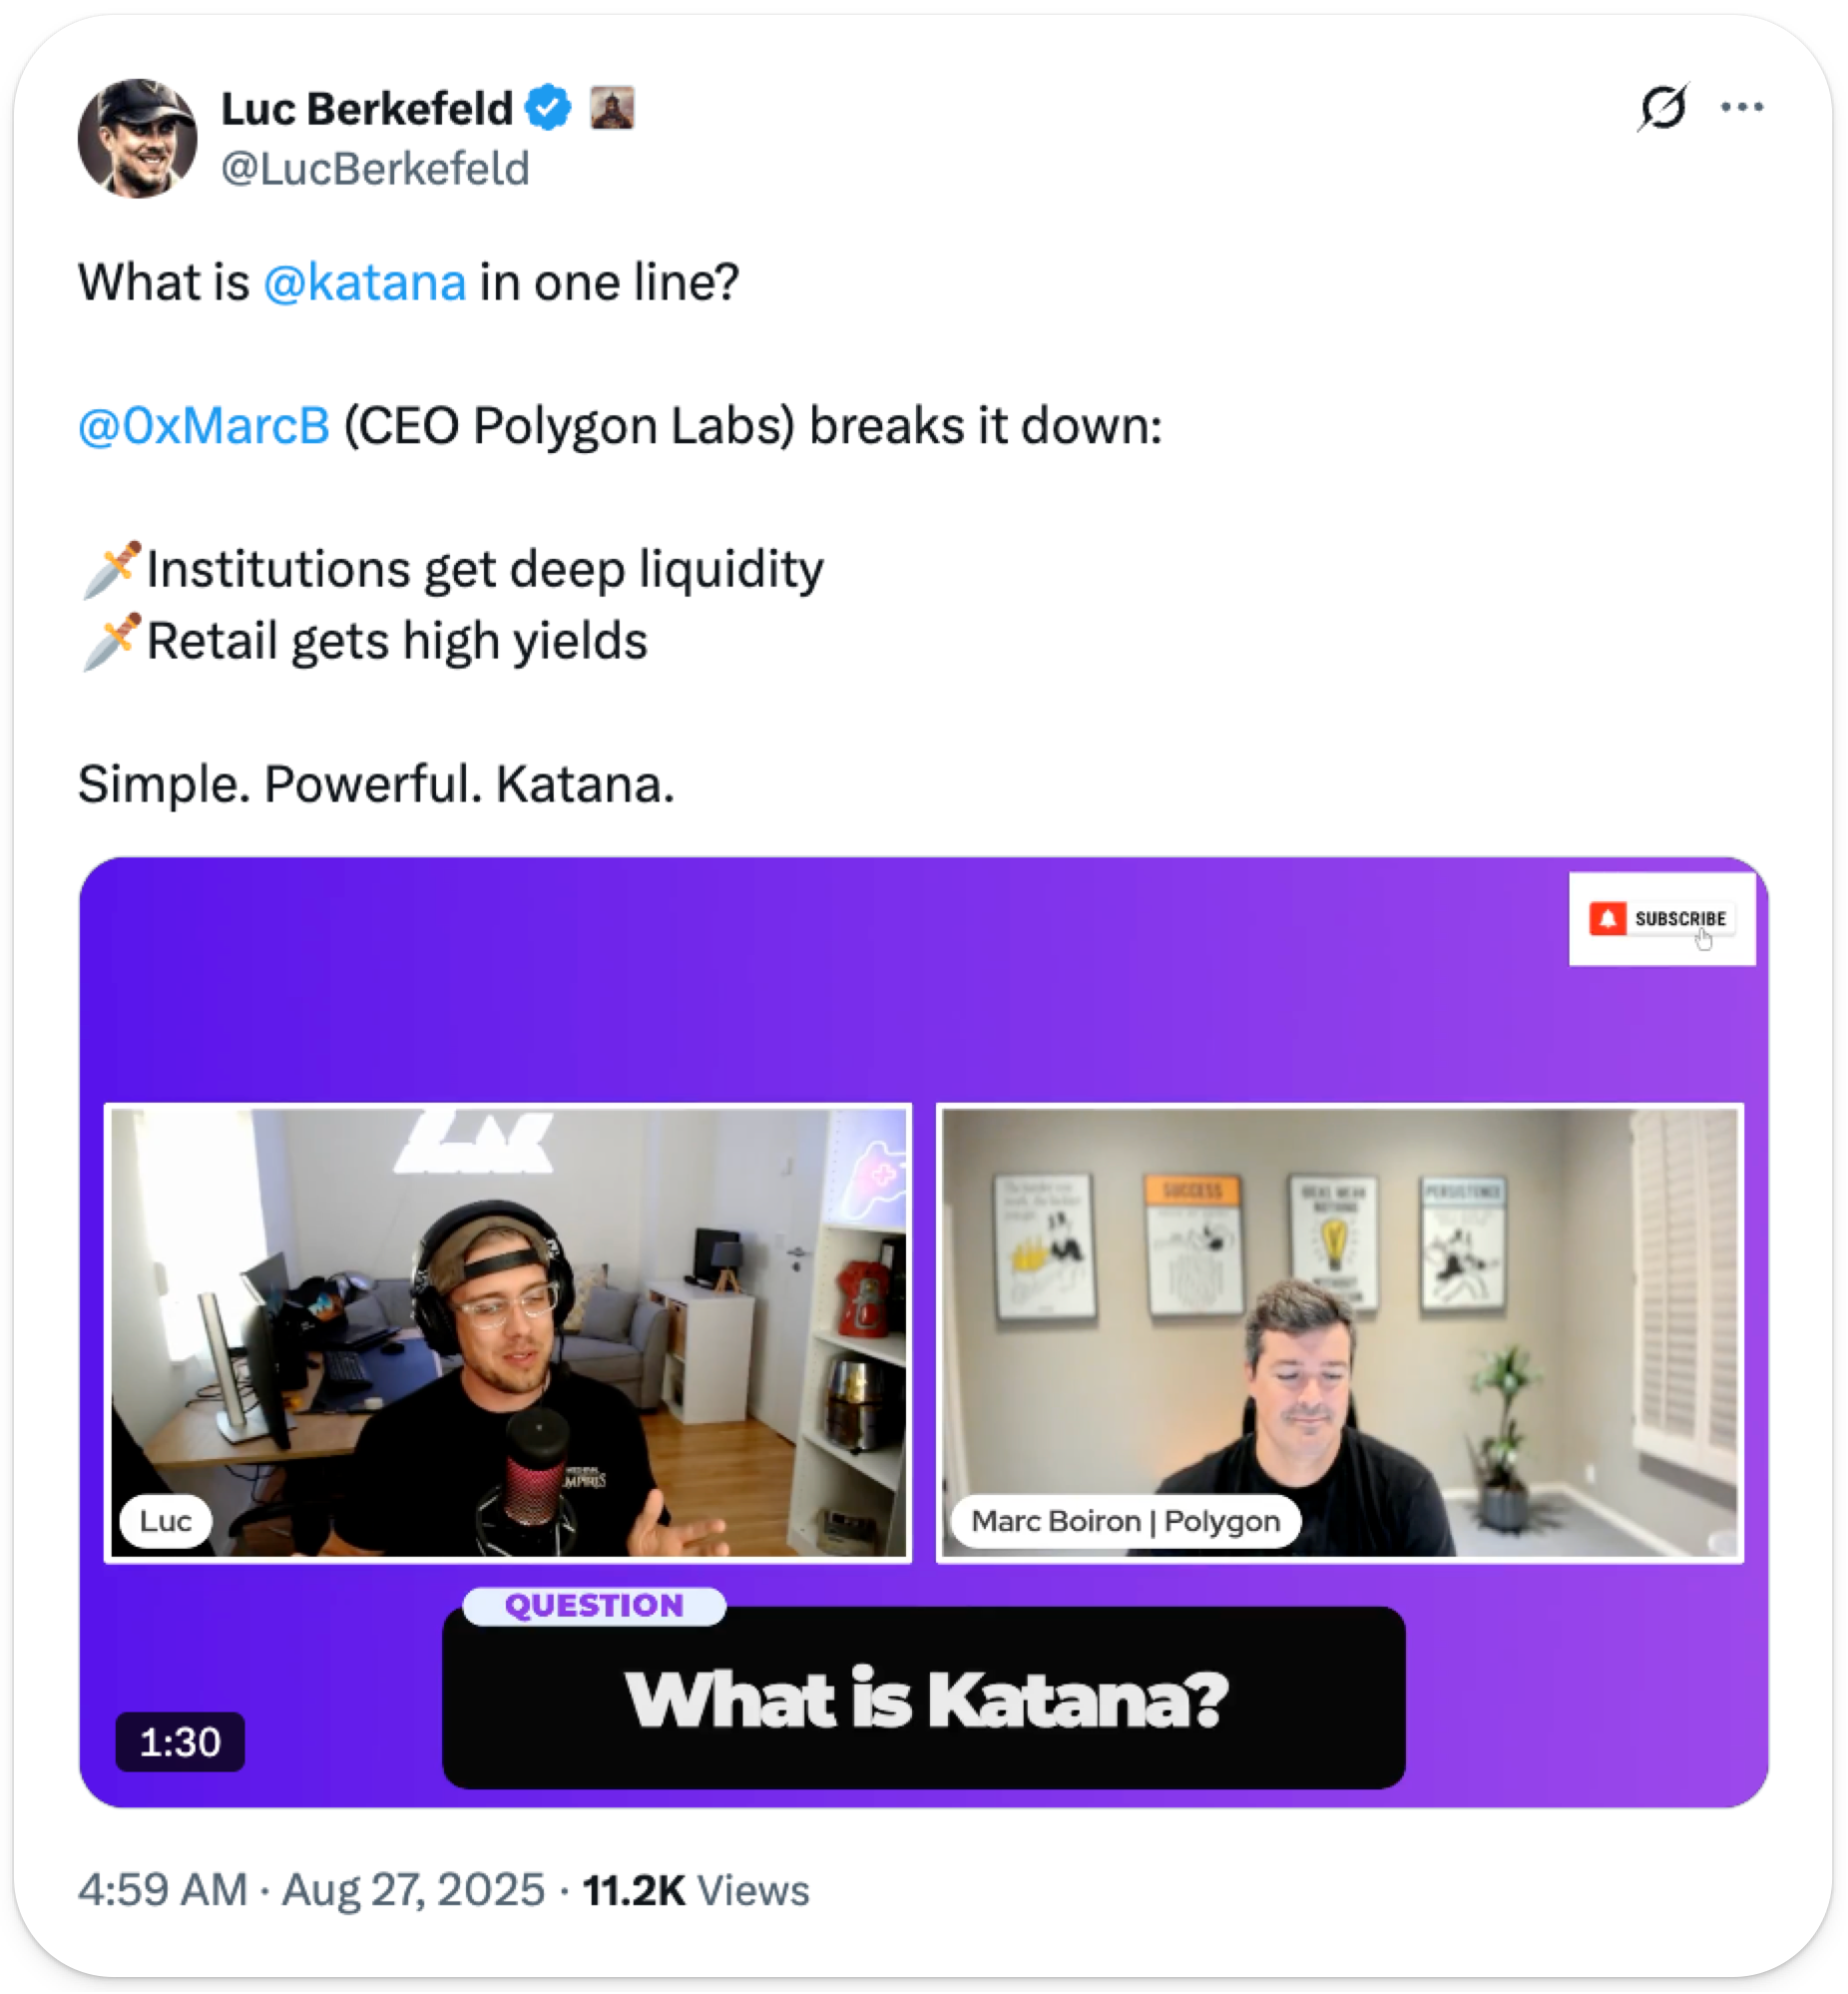Screen dimensions: 1848x1994
Task: Open the @katana mention link
Action: (365, 283)
